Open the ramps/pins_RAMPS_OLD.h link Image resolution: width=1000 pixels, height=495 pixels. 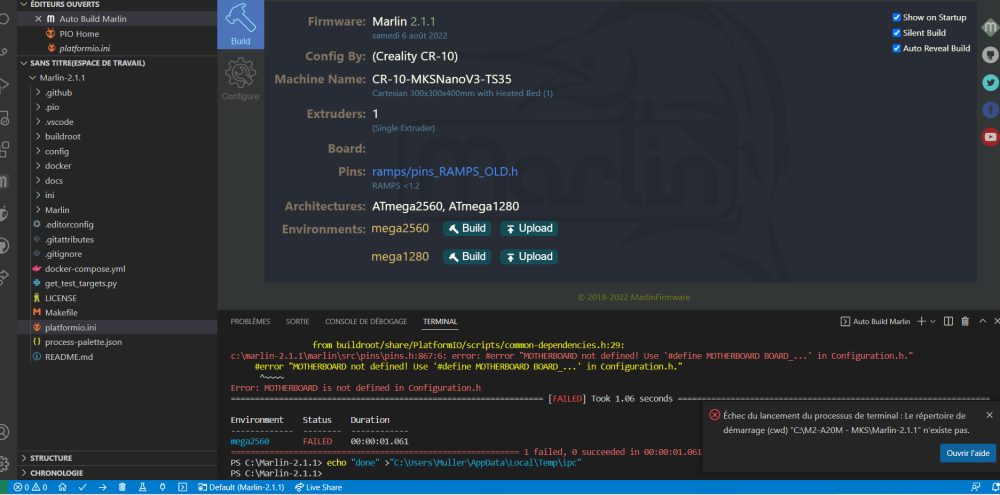[445, 172]
